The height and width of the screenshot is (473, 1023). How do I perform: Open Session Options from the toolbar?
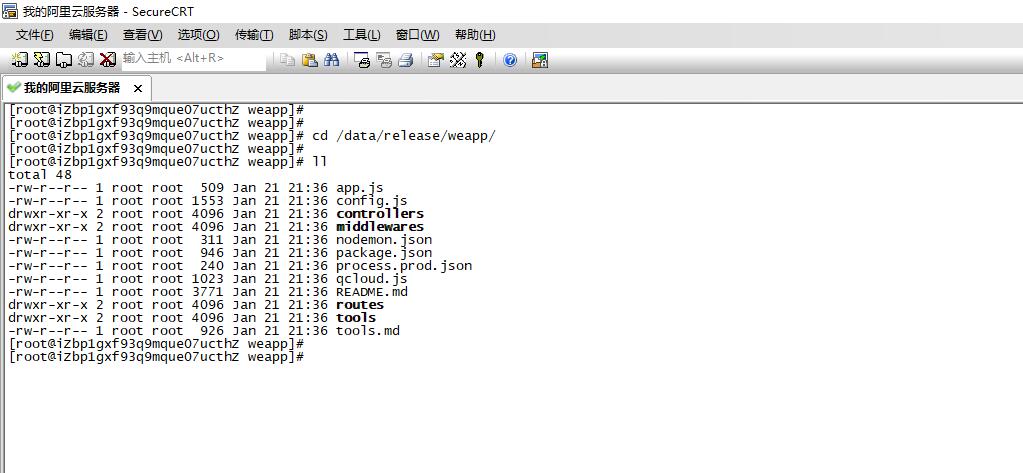435,60
